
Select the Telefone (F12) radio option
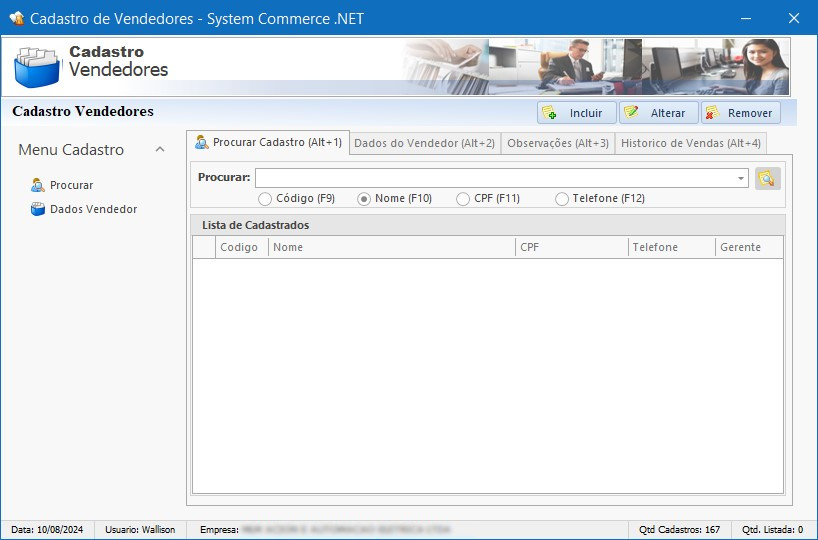562,199
